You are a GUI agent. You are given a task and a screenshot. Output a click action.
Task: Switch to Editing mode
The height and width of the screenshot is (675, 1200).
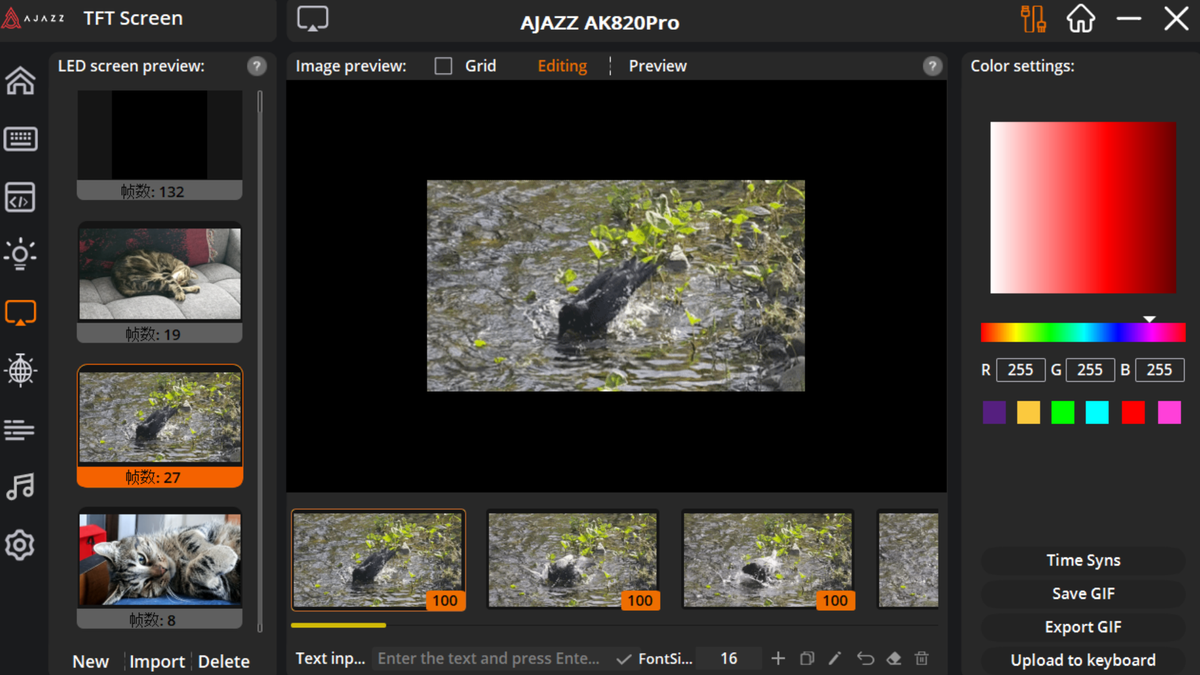[562, 66]
